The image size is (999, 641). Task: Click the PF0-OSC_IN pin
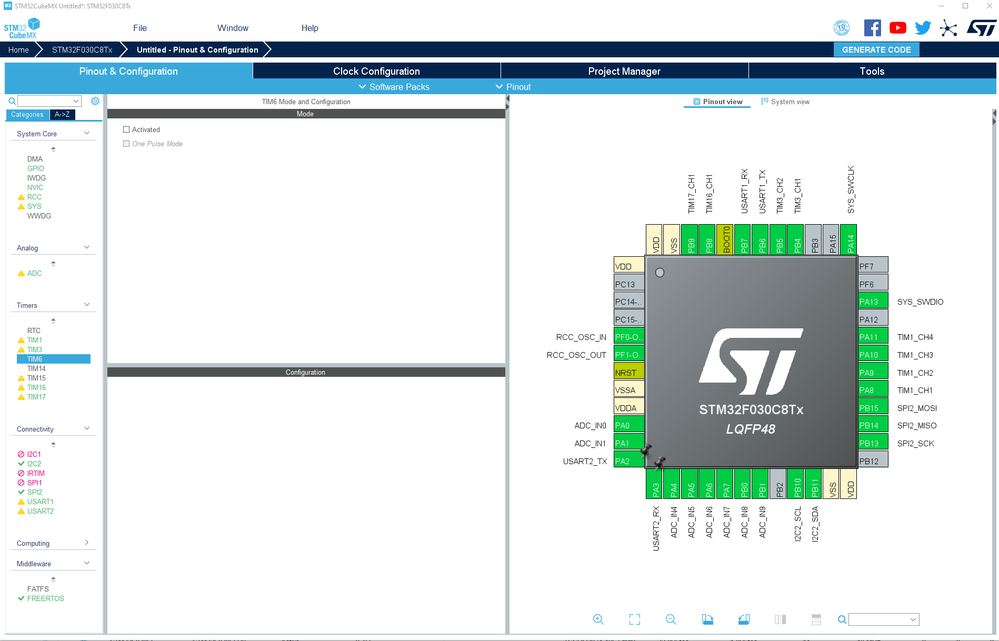tap(629, 337)
